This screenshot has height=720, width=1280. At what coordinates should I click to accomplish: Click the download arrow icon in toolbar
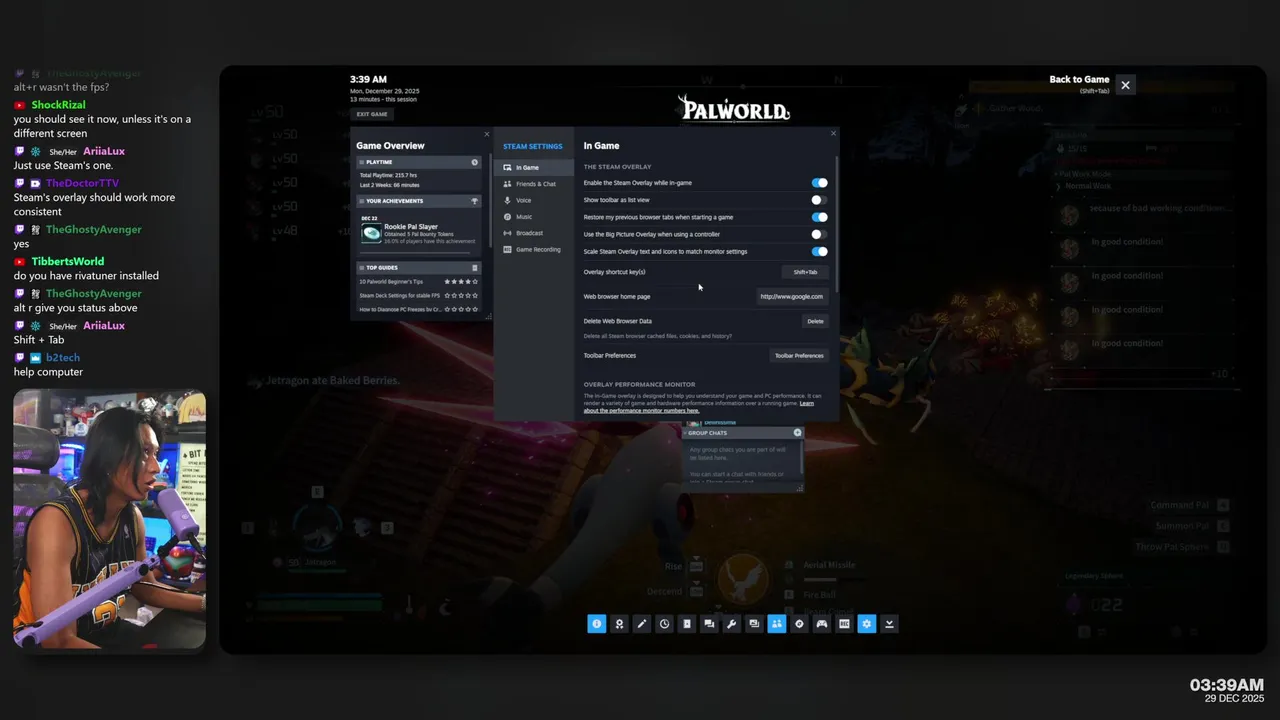[x=889, y=624]
